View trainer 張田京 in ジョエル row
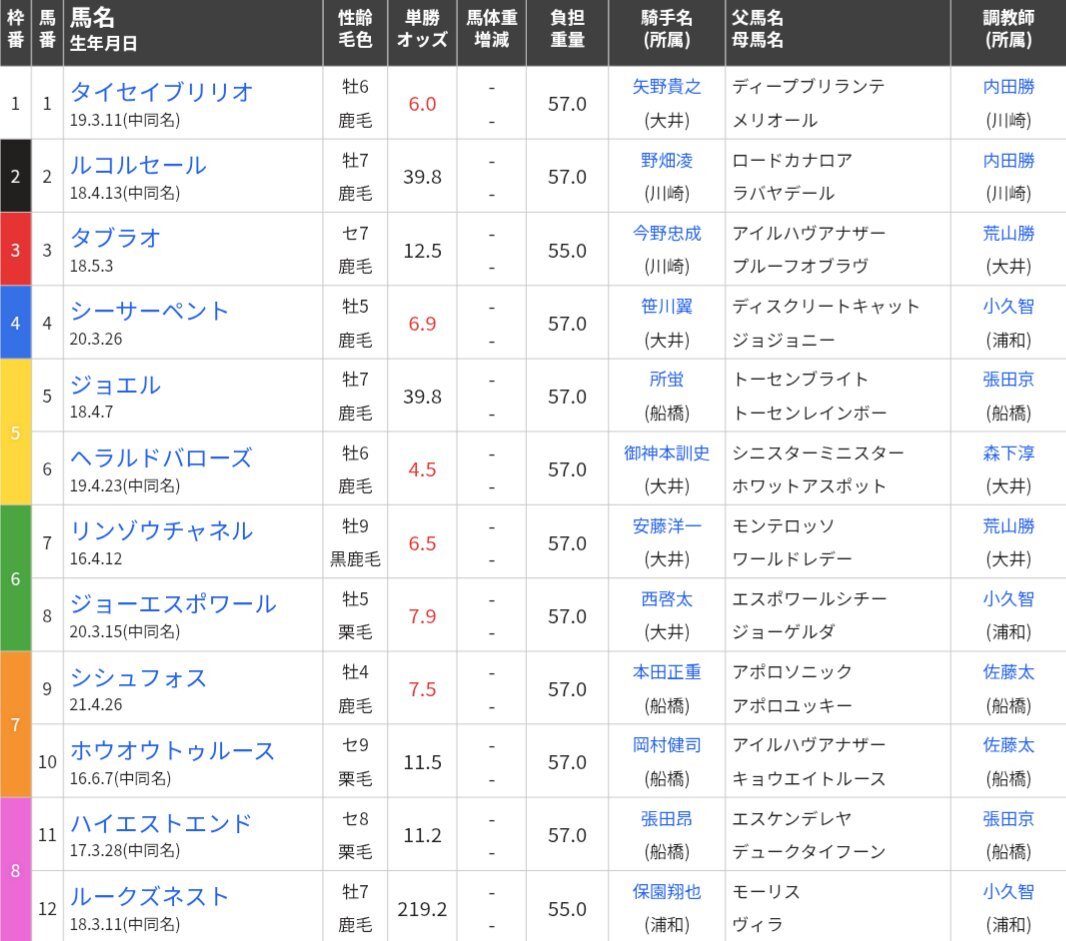The height and width of the screenshot is (941, 1066). 1008,379
